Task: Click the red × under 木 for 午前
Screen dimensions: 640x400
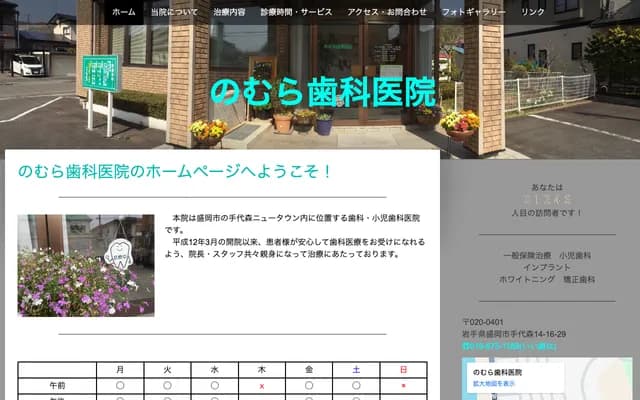Action: [262, 385]
